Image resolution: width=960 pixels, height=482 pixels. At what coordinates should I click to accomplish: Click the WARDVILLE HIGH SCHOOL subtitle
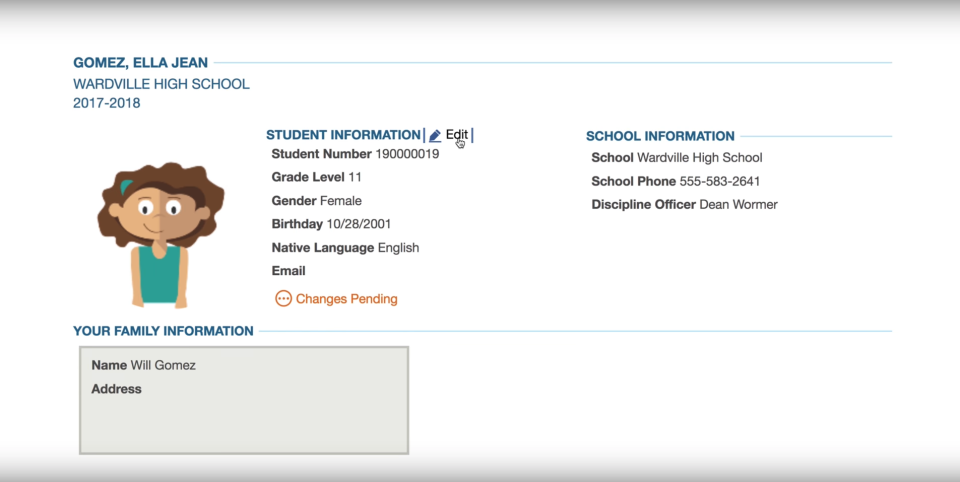[x=161, y=84]
